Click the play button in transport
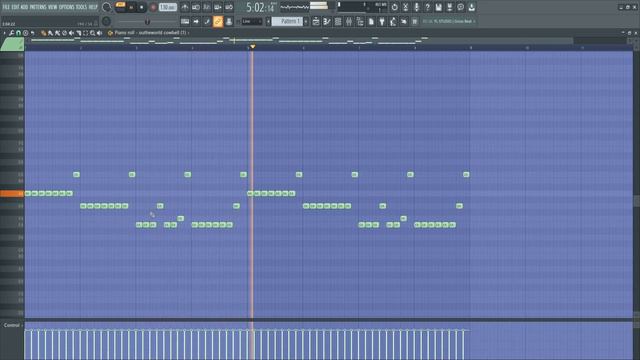 tap(131, 7)
